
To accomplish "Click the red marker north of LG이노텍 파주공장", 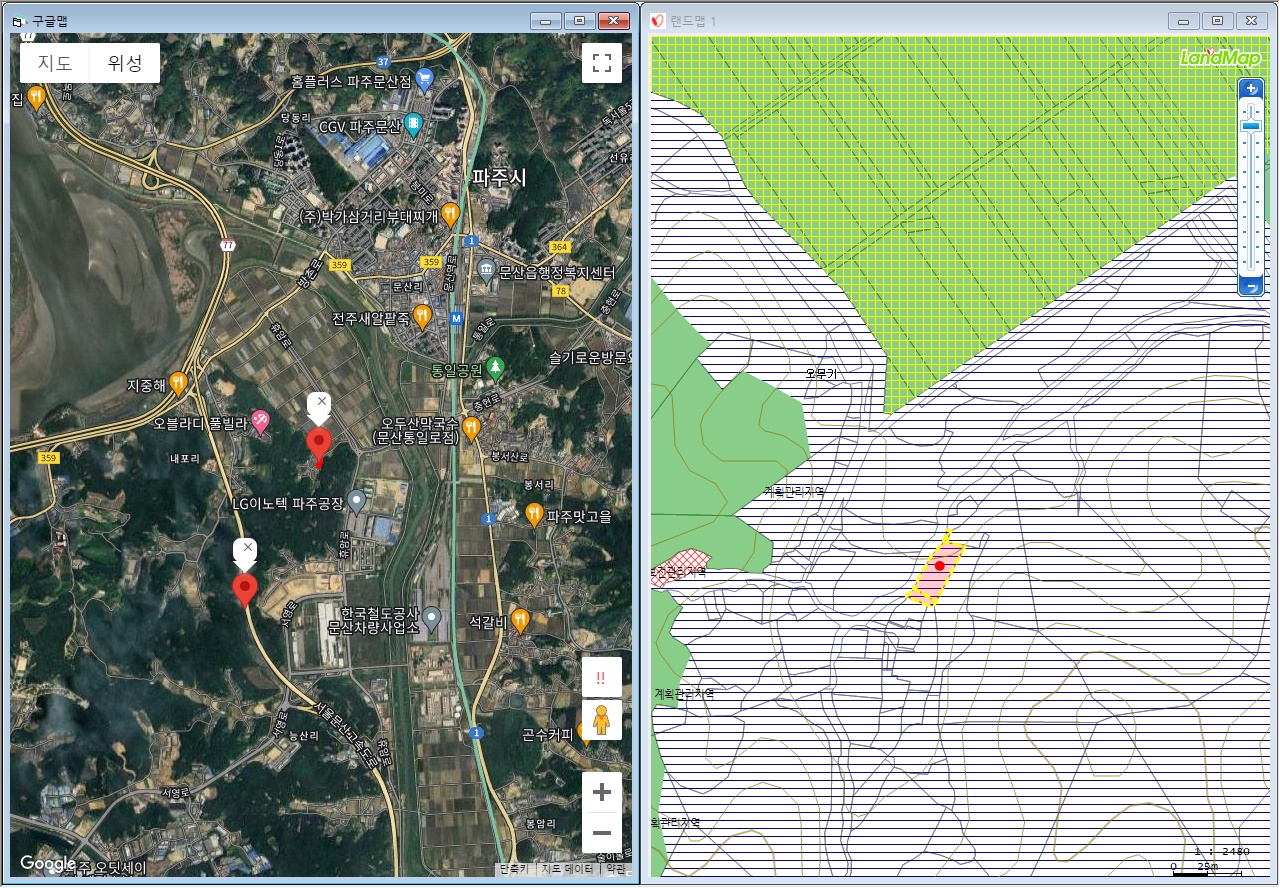I will tap(319, 444).
